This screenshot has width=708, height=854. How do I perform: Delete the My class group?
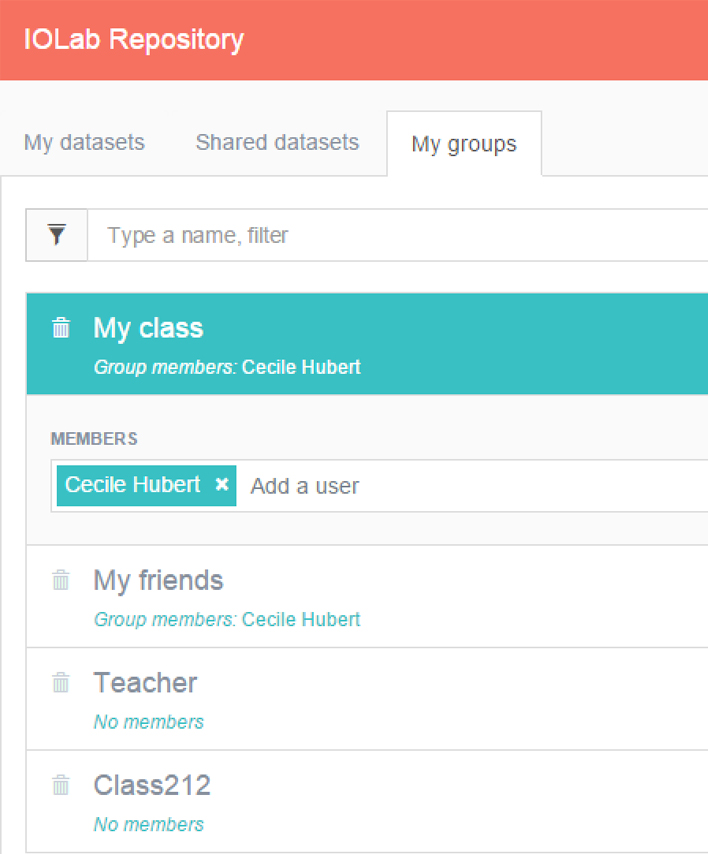(61, 328)
